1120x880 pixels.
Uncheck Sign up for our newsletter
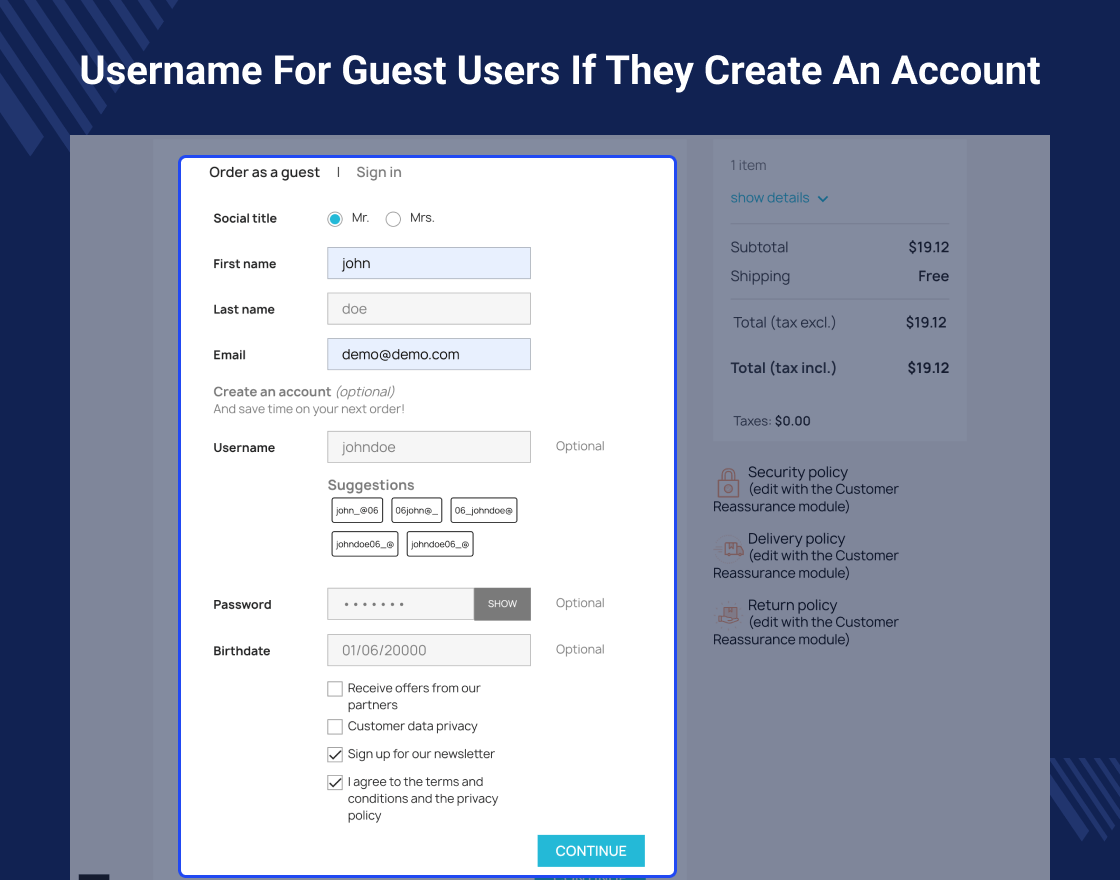[334, 754]
